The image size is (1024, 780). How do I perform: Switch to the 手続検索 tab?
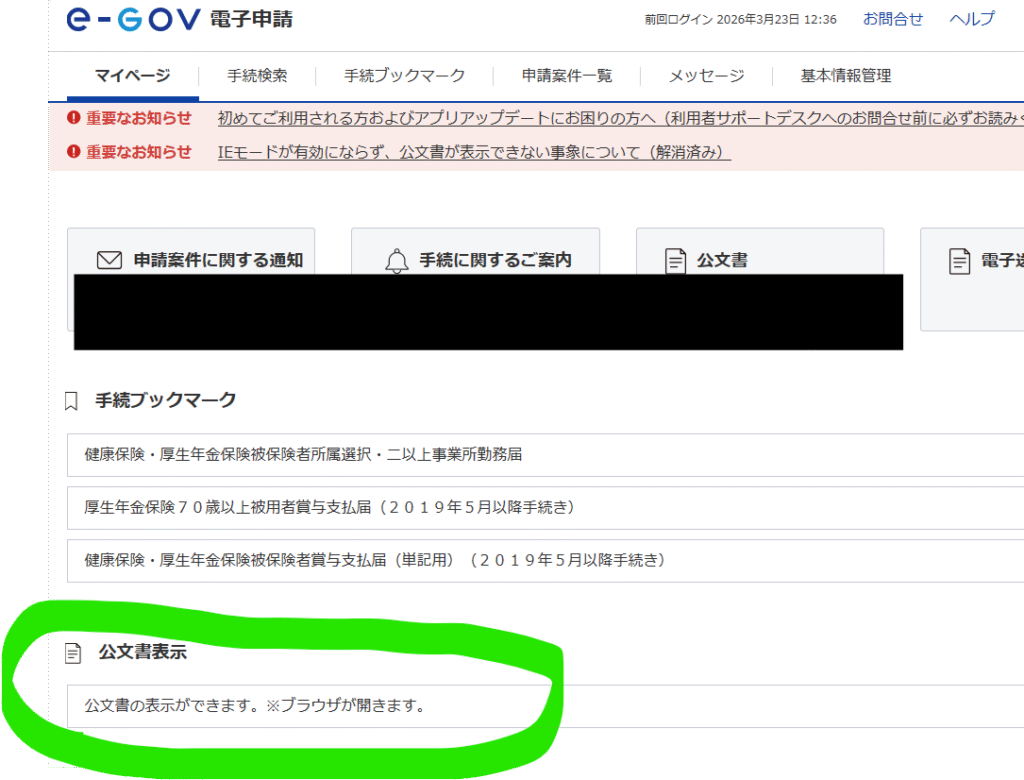click(257, 76)
